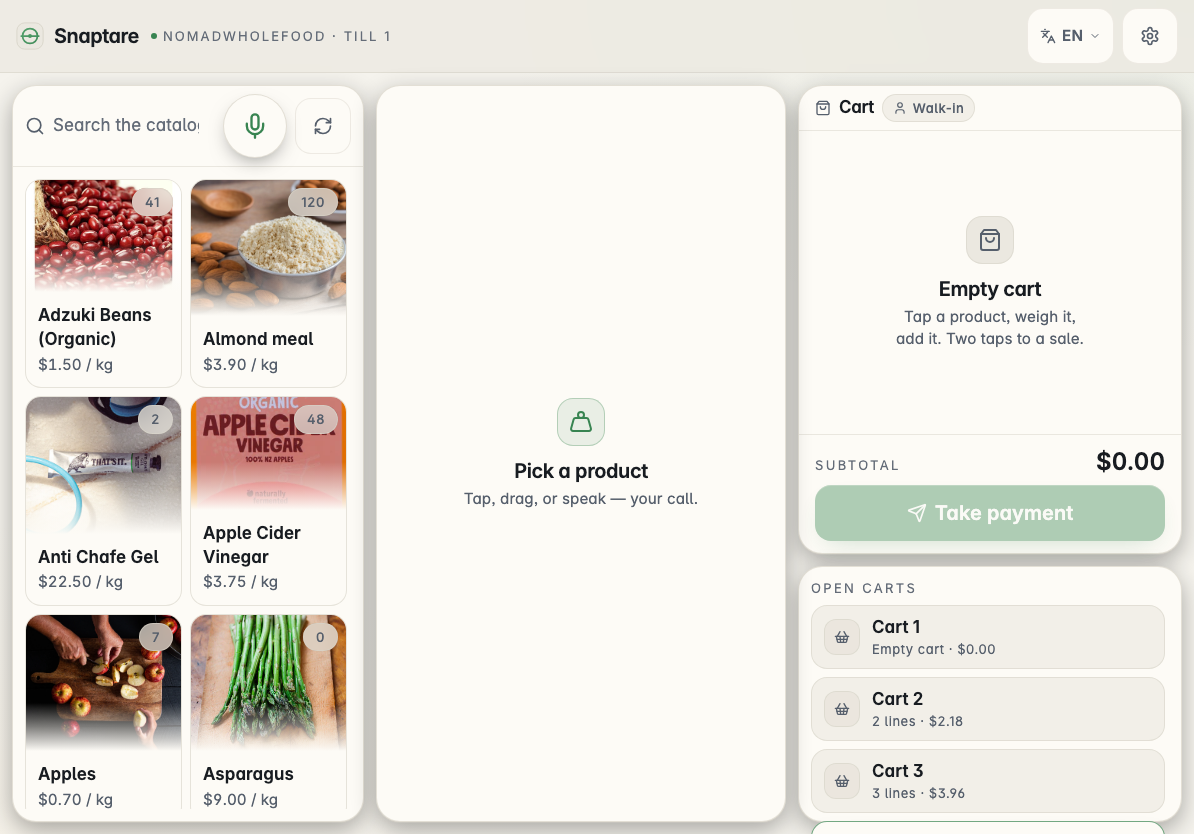This screenshot has height=834, width=1194.
Task: Open the EN language dropdown
Action: (1070, 36)
